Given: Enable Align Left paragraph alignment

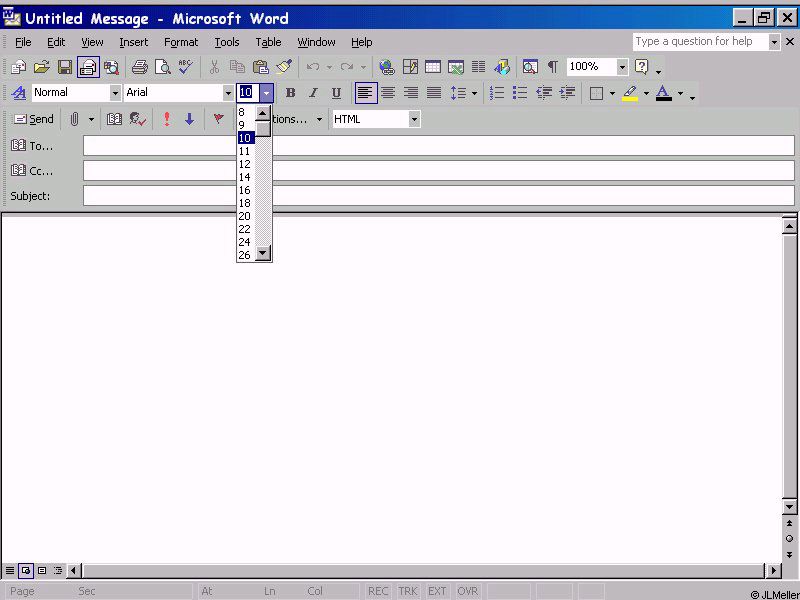Looking at the screenshot, I should (x=366, y=93).
